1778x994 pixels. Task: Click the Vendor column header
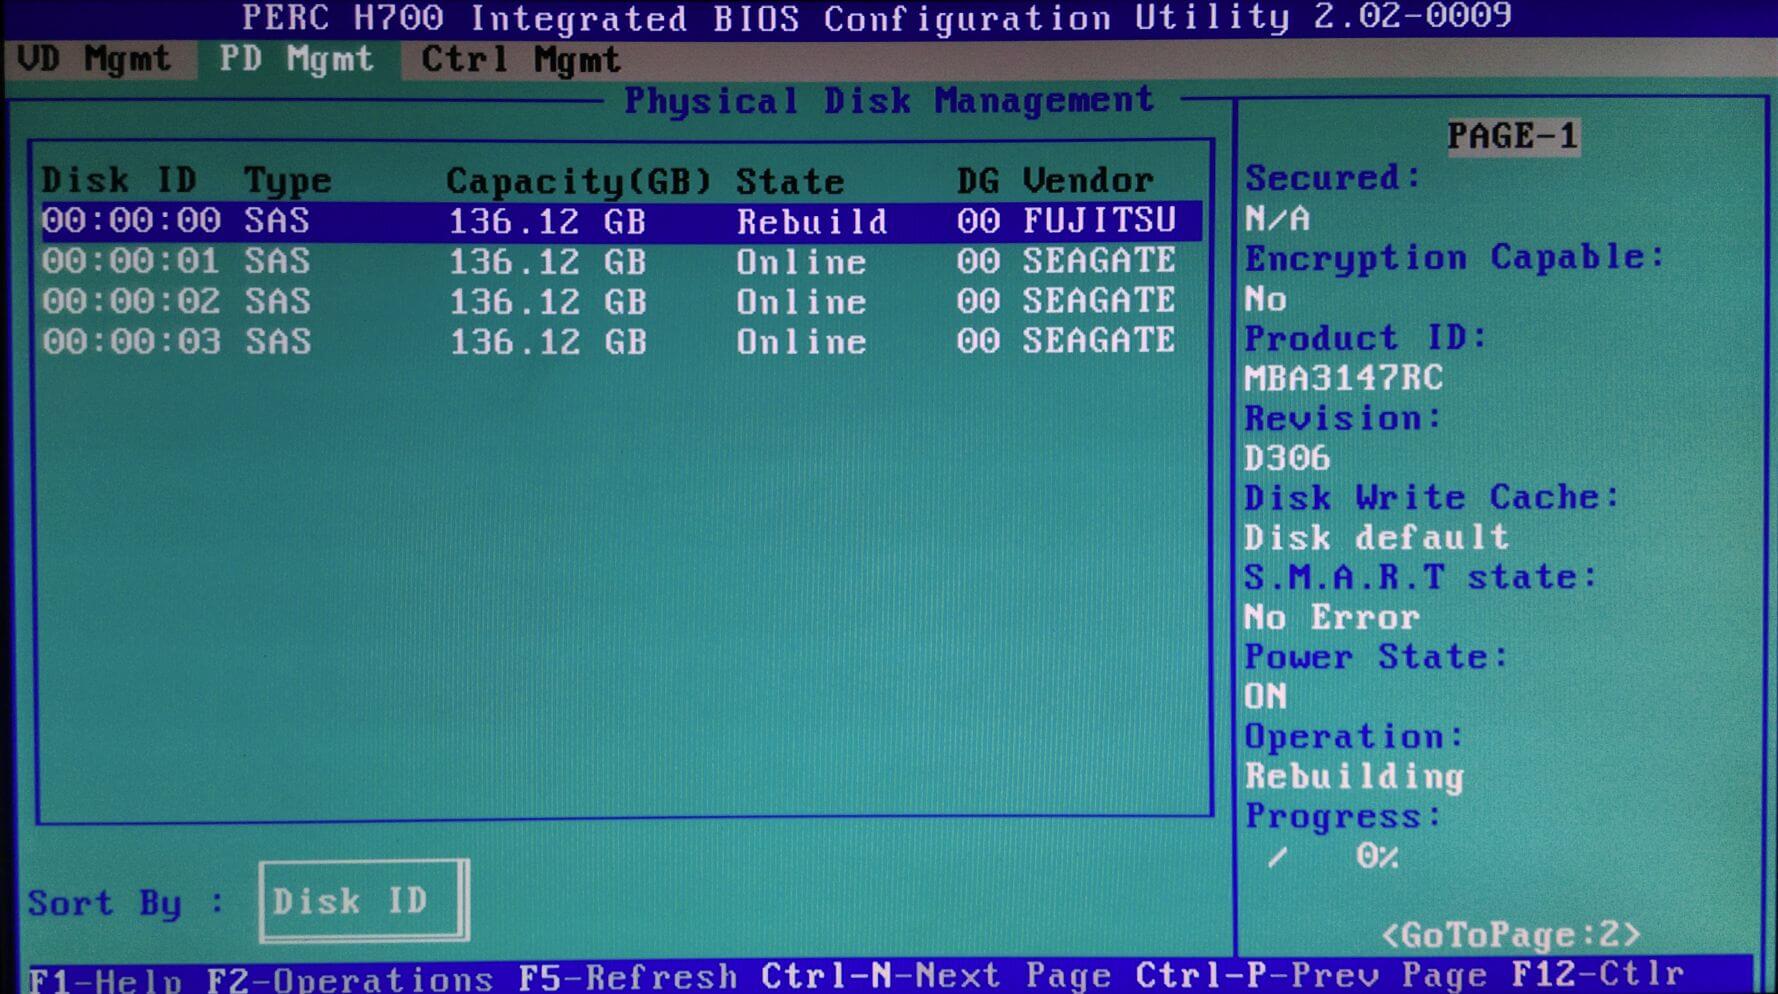click(1088, 180)
